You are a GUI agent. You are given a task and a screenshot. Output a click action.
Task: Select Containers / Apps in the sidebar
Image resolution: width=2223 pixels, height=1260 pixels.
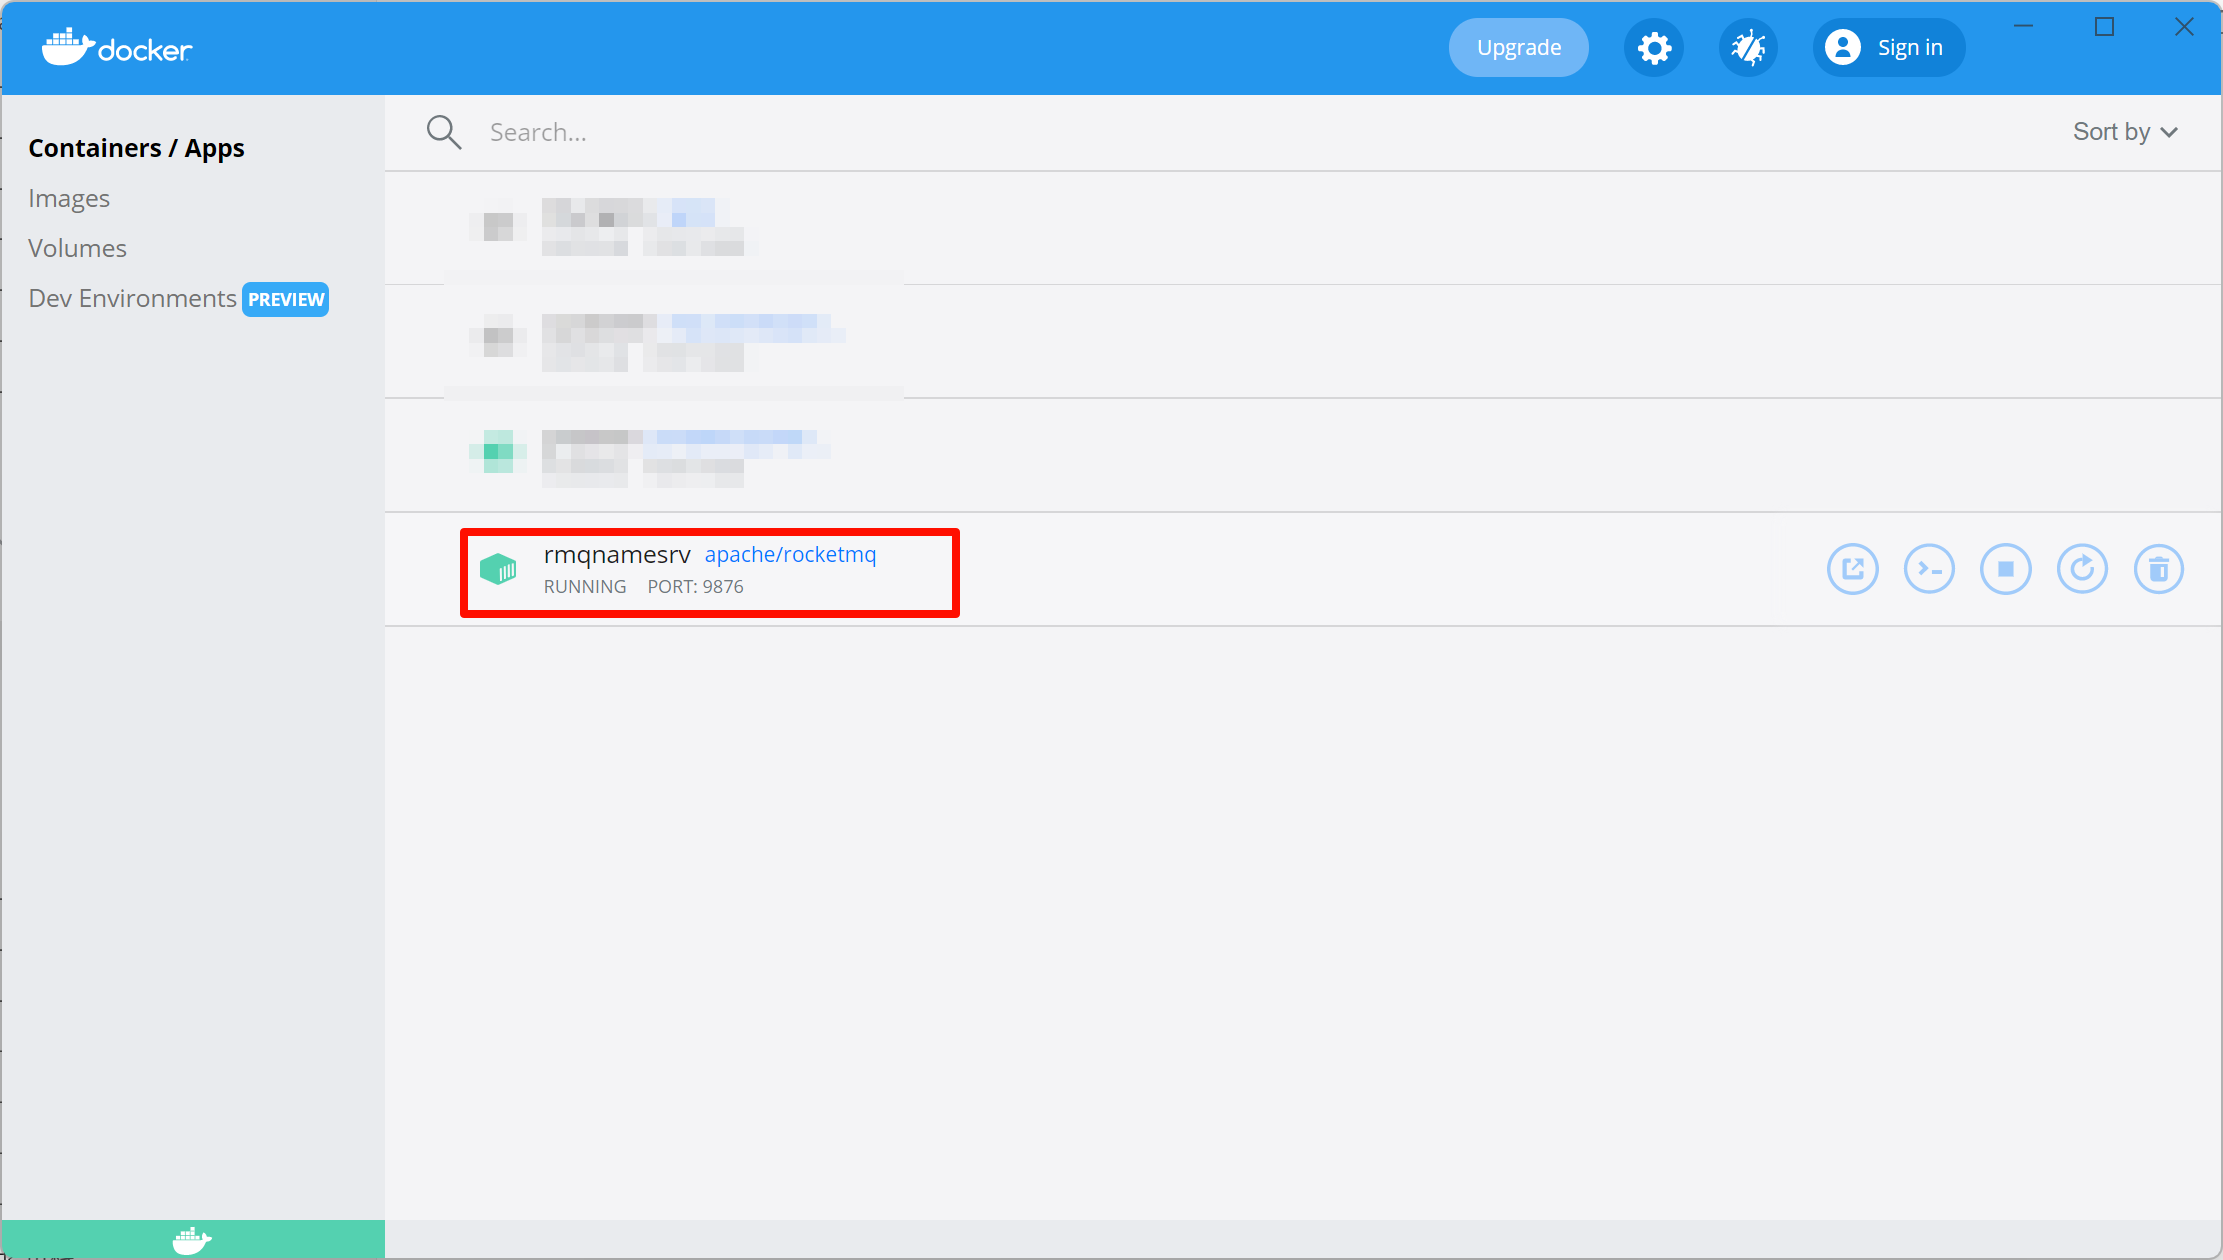click(137, 147)
